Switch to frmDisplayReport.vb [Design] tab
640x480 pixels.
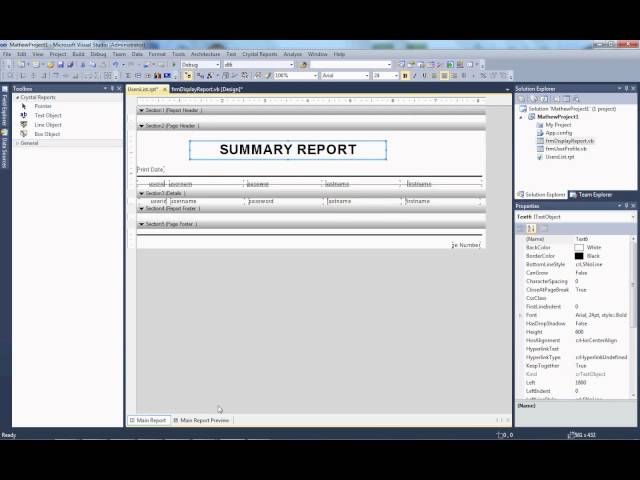[x=207, y=89]
